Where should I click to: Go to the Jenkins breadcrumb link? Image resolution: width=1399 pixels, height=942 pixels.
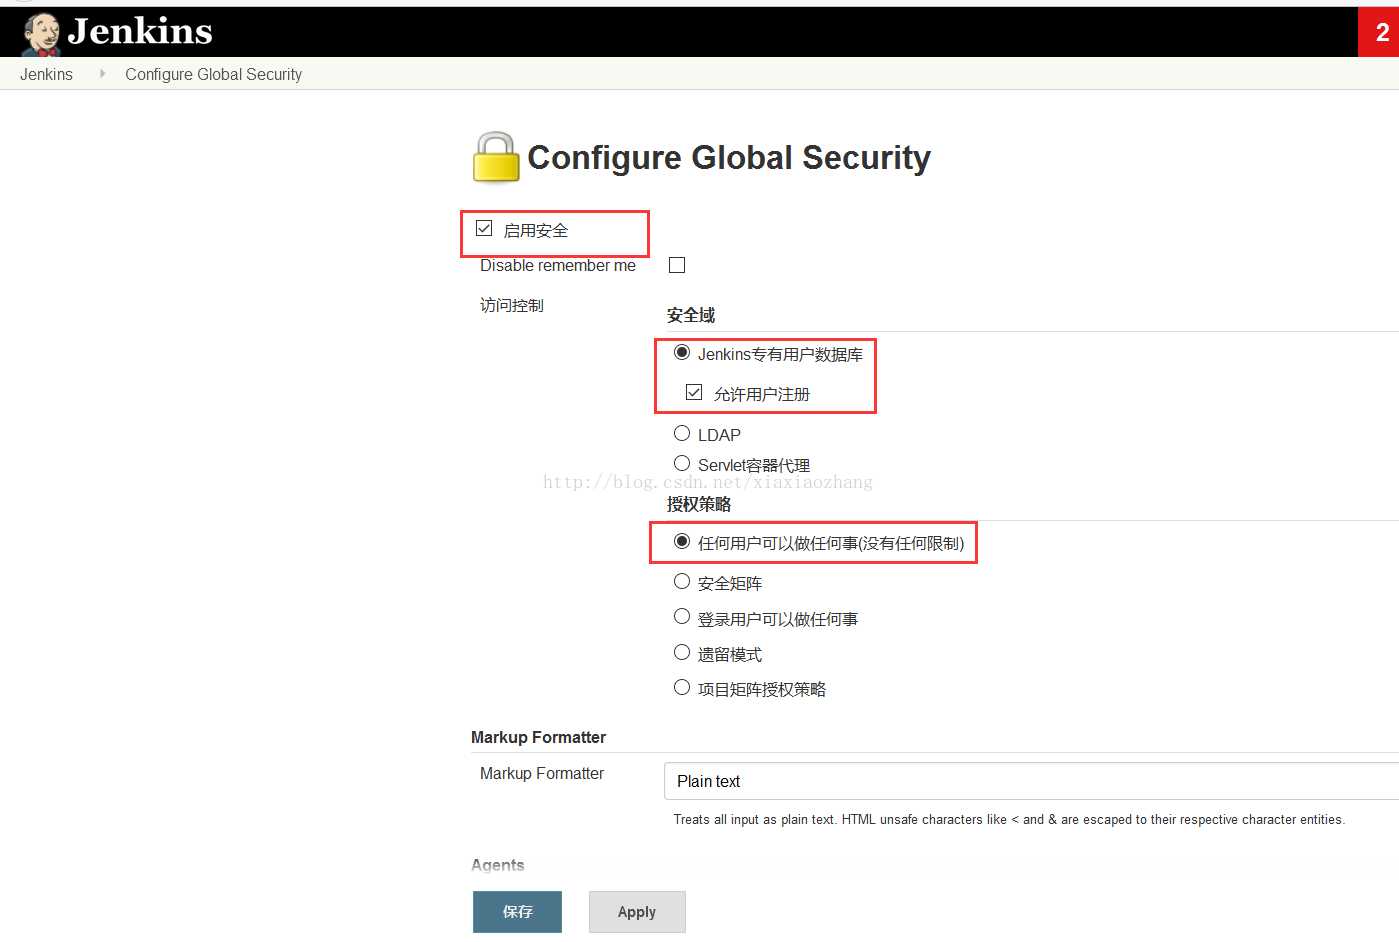(x=46, y=74)
